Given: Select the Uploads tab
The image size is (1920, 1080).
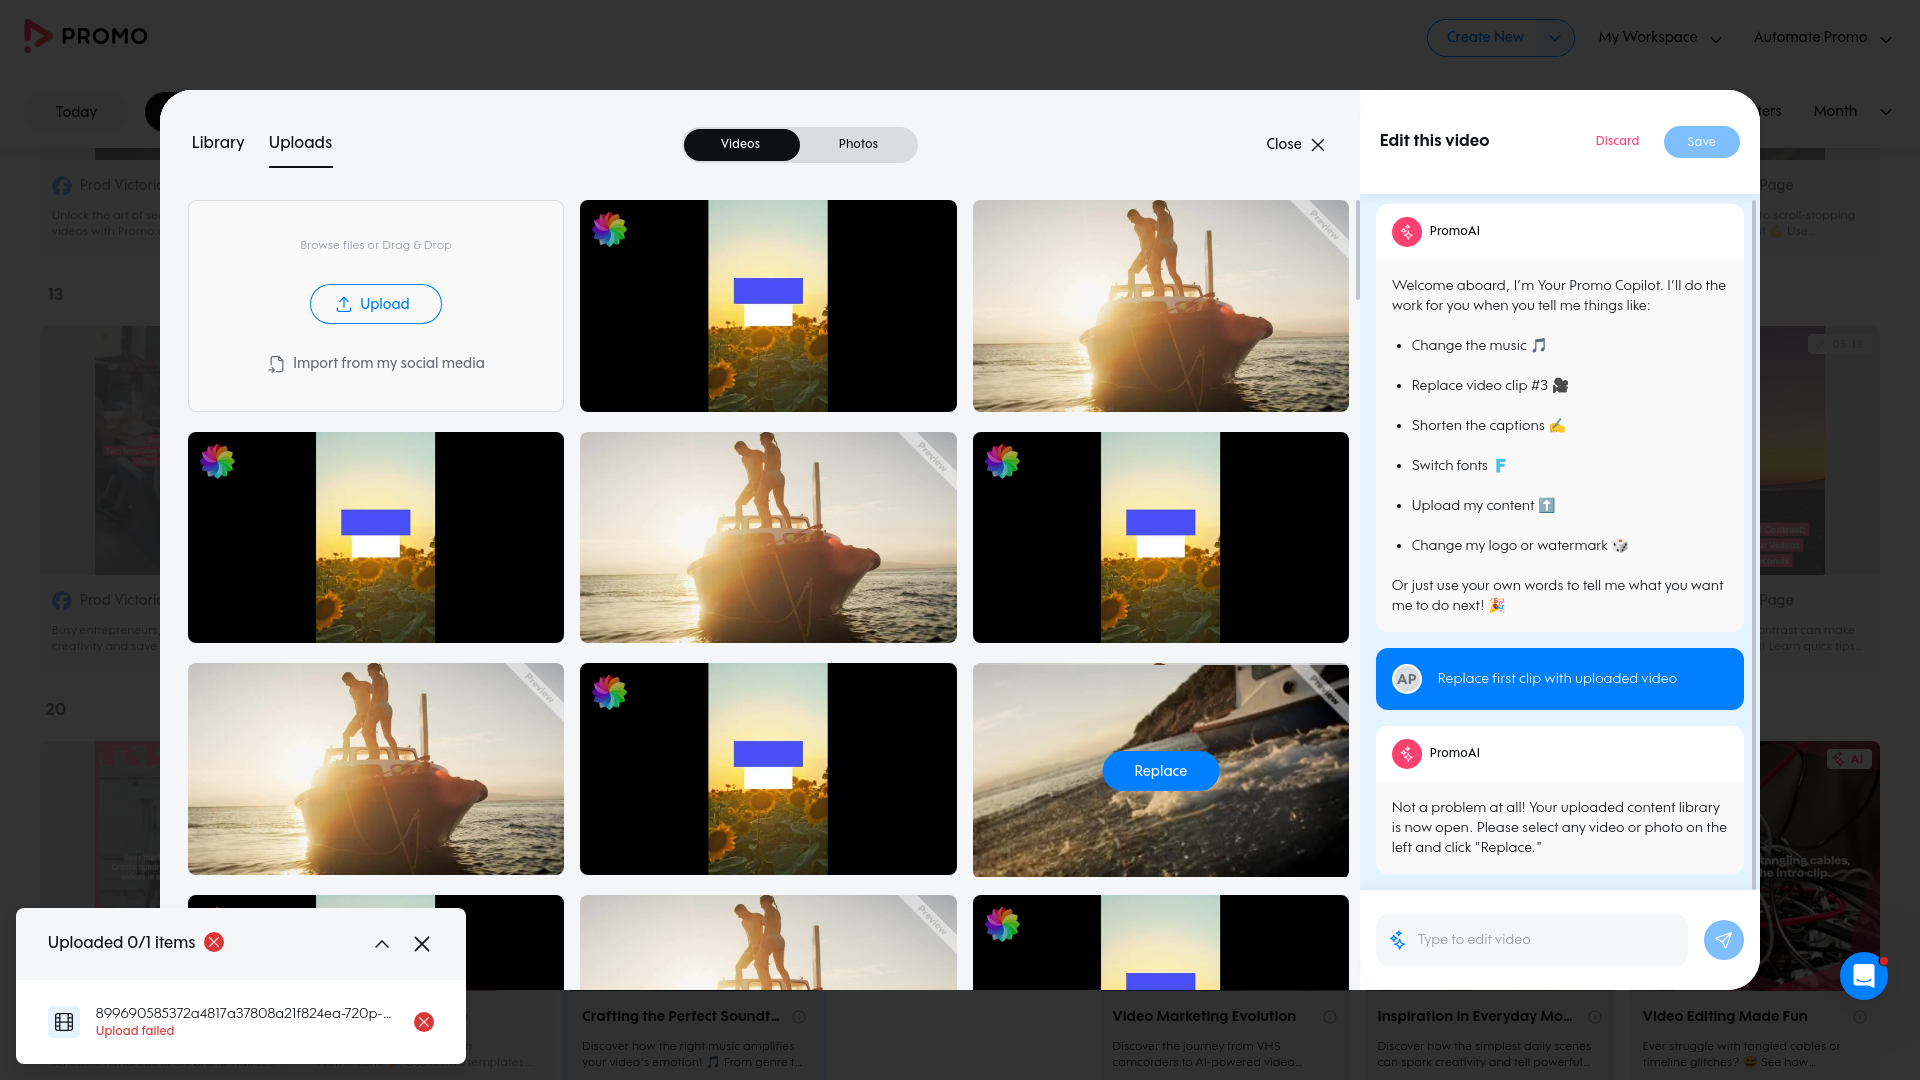Looking at the screenshot, I should 300,142.
